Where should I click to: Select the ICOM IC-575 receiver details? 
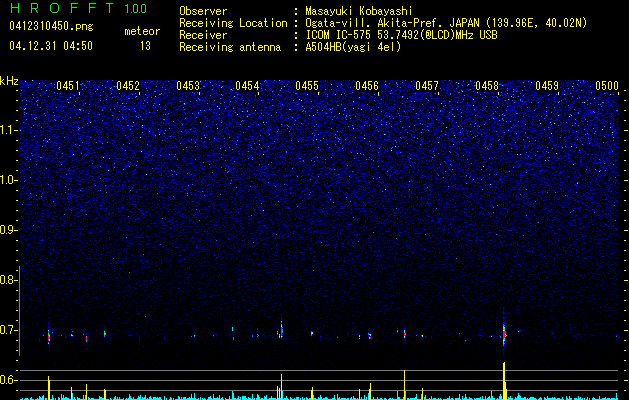tap(401, 35)
